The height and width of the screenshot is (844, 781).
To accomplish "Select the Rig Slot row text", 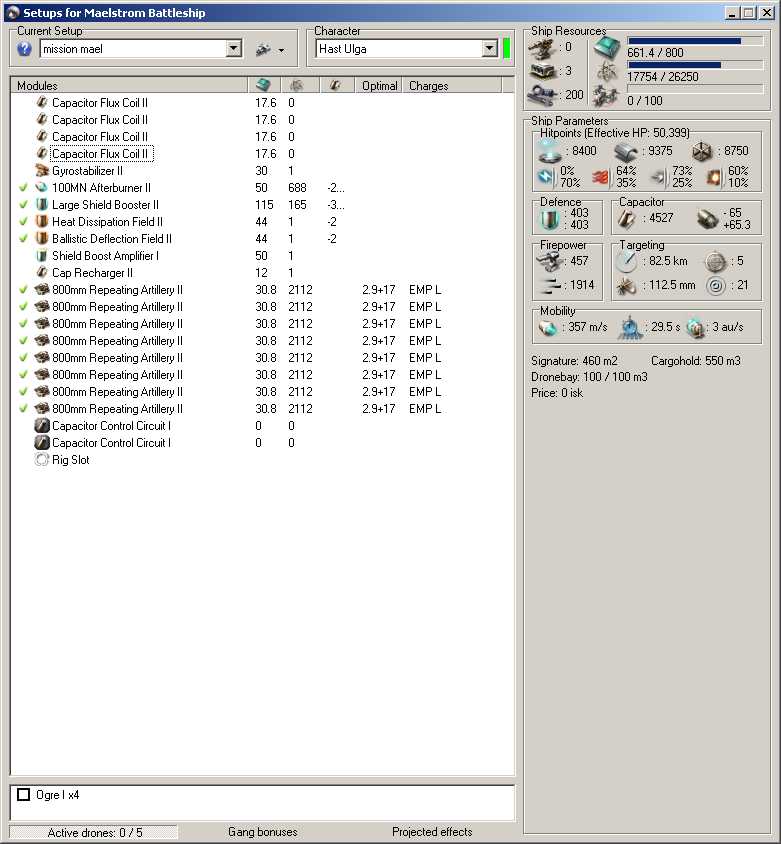I will coord(71,460).
